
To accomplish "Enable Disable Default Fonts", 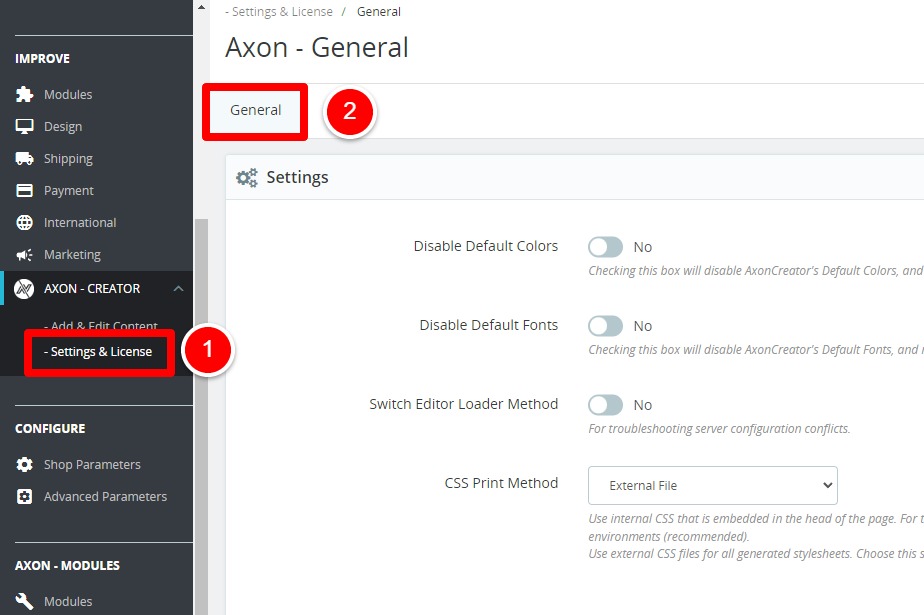I will coord(605,325).
